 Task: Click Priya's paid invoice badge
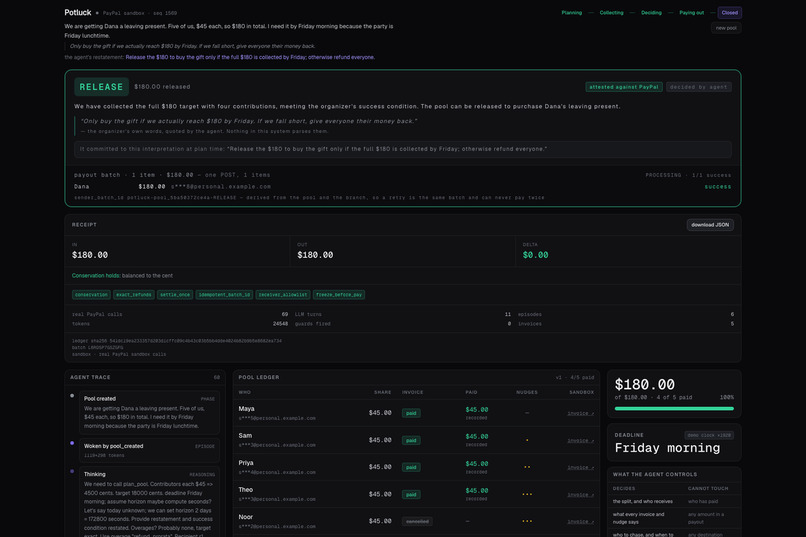[411, 467]
